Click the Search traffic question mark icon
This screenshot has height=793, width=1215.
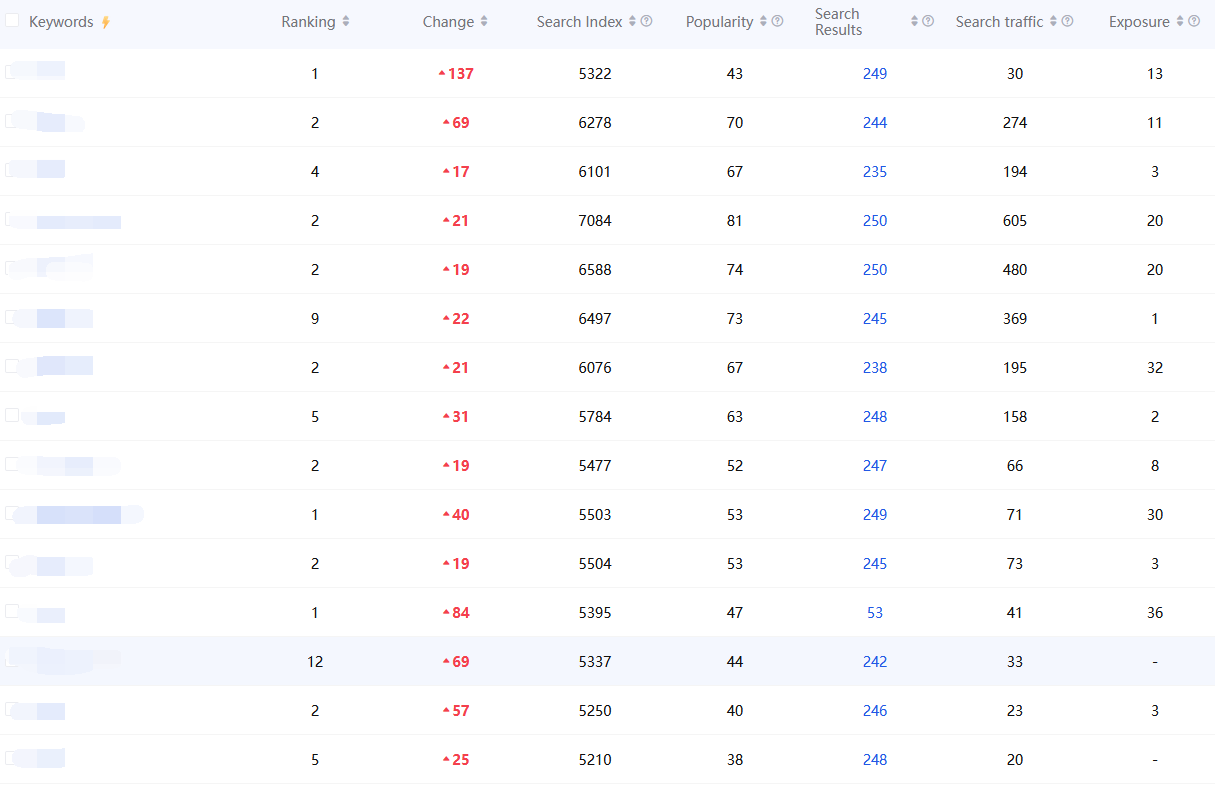(x=1067, y=21)
